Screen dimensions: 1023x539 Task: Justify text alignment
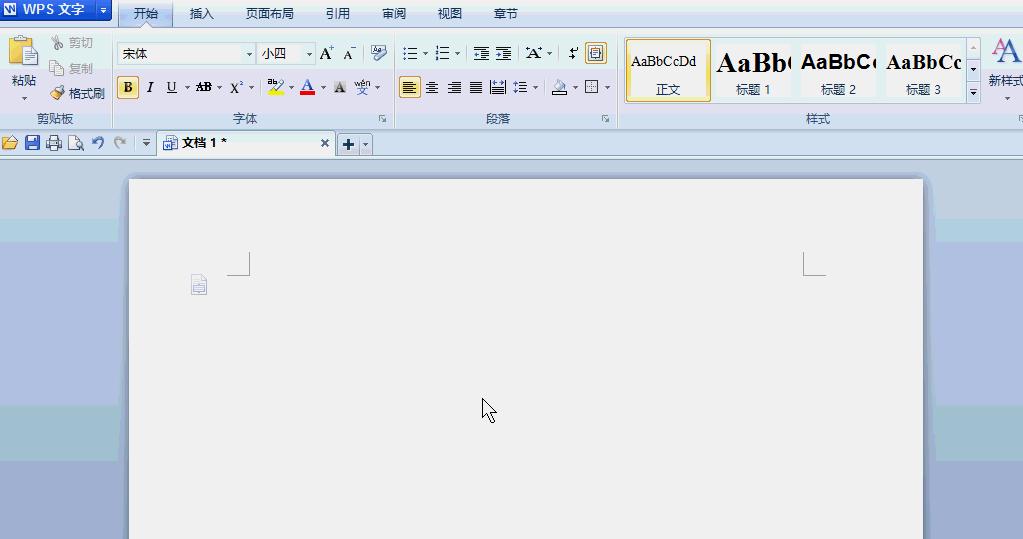pyautogui.click(x=476, y=87)
